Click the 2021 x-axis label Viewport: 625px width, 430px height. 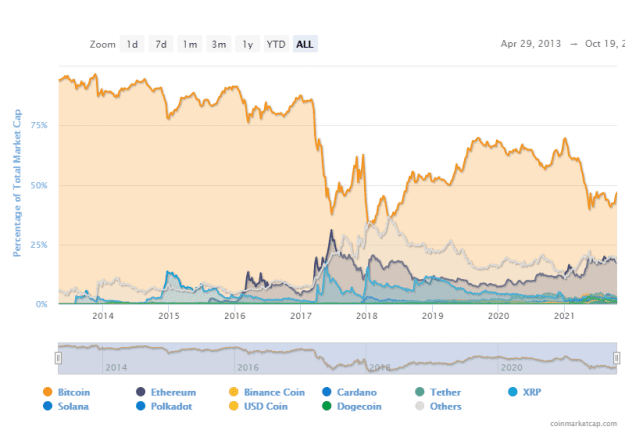coord(564,316)
